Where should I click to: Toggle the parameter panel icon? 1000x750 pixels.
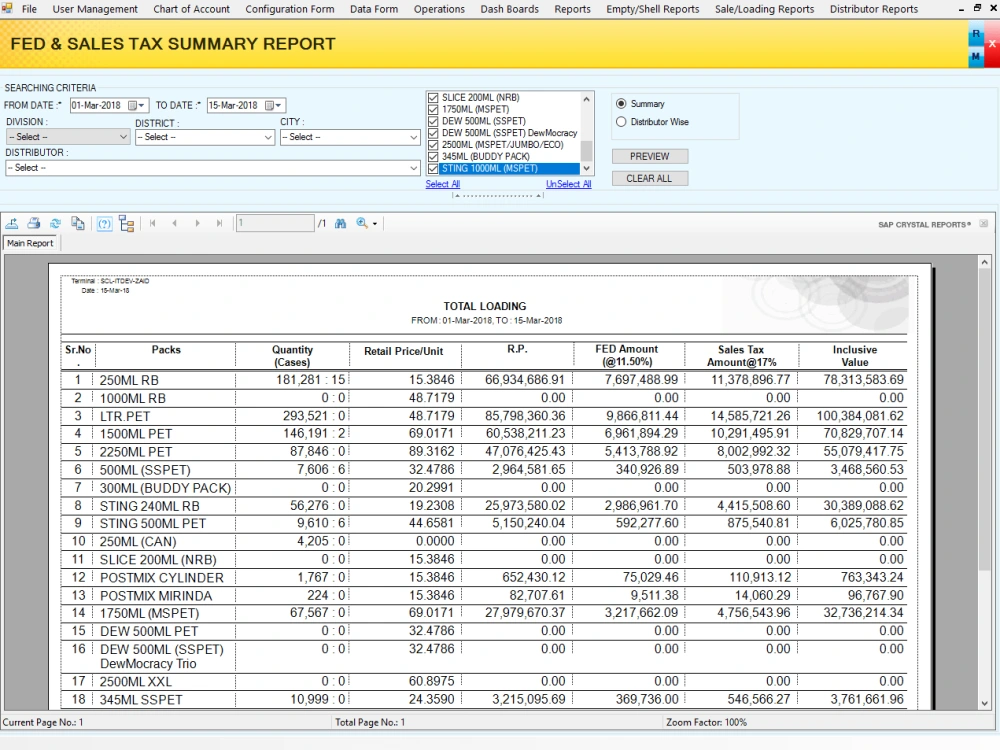[x=105, y=224]
